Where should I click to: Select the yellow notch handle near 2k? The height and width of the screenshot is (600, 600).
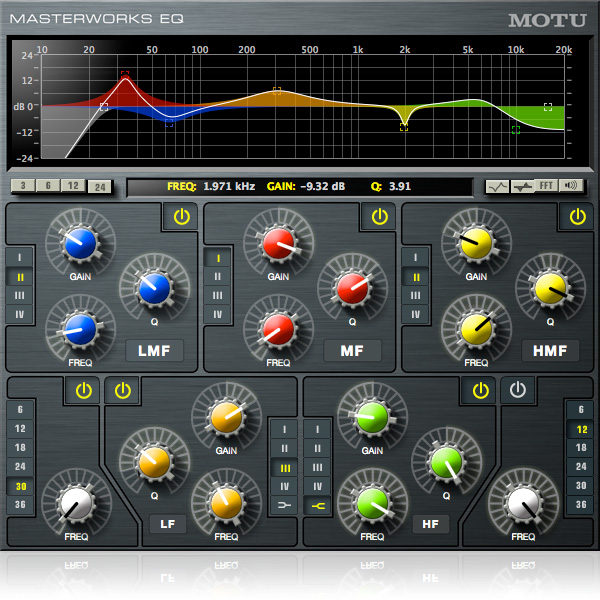point(404,127)
